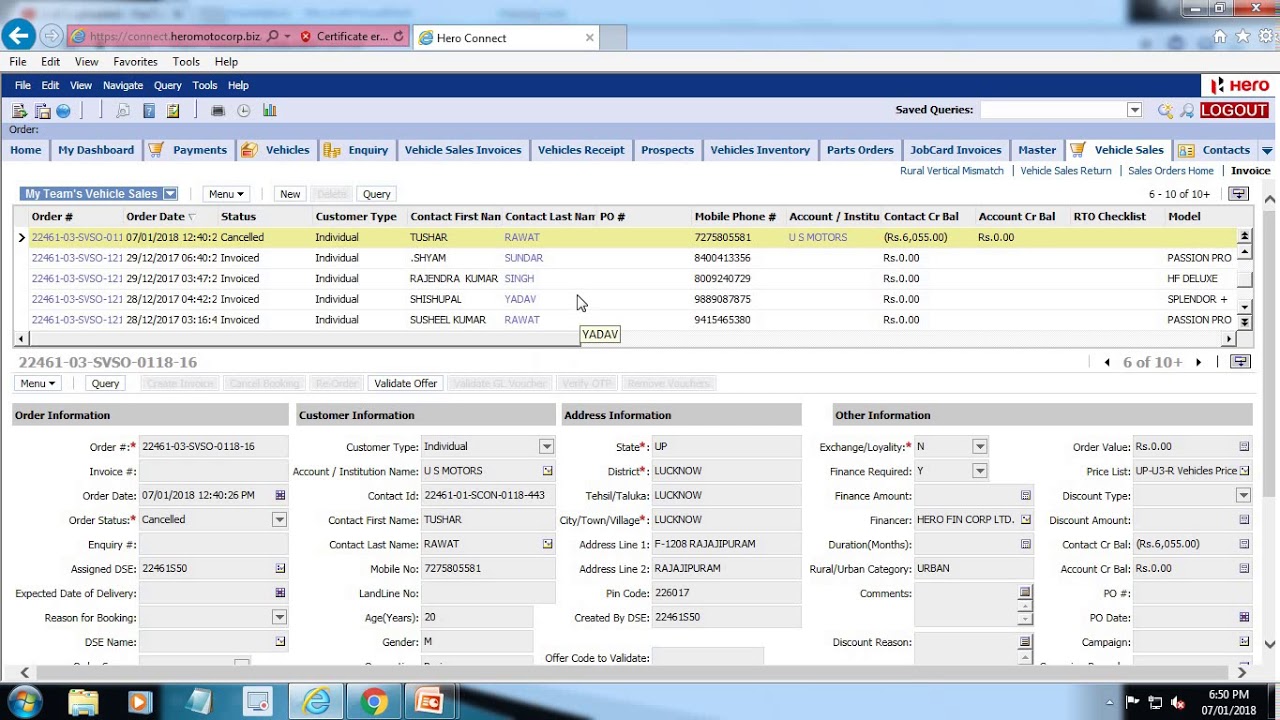Image resolution: width=1280 pixels, height=720 pixels.
Task: Expand Exchange/Loyality dropdown
Action: (x=979, y=447)
